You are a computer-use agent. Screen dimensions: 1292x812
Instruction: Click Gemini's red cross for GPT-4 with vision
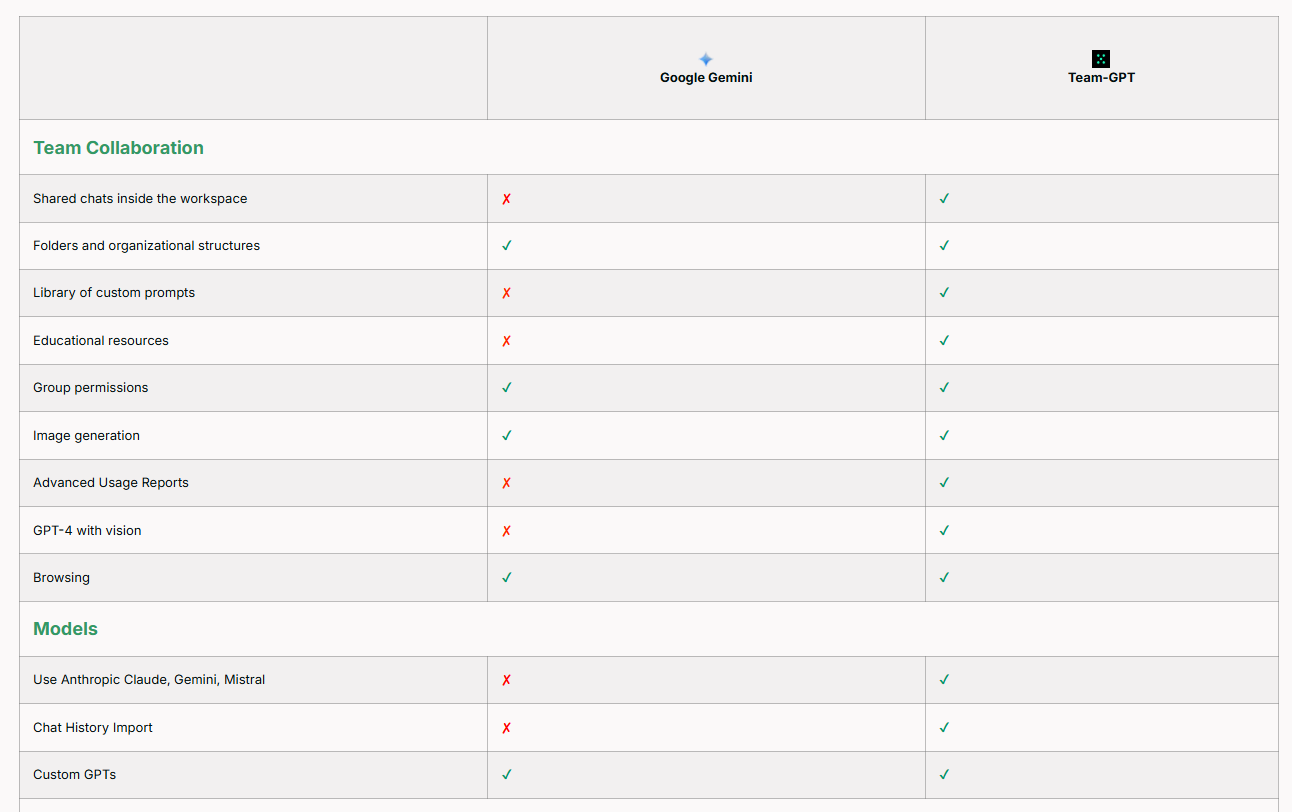coord(506,531)
